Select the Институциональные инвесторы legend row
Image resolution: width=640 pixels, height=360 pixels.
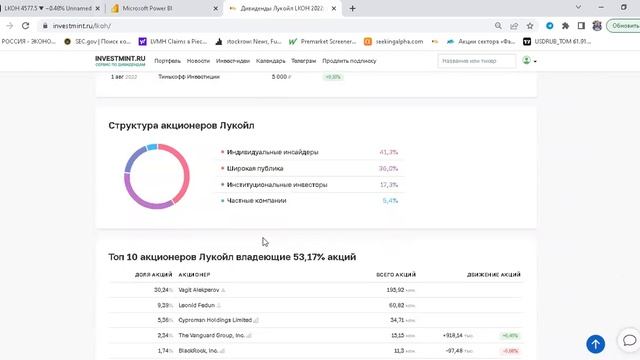(310, 185)
